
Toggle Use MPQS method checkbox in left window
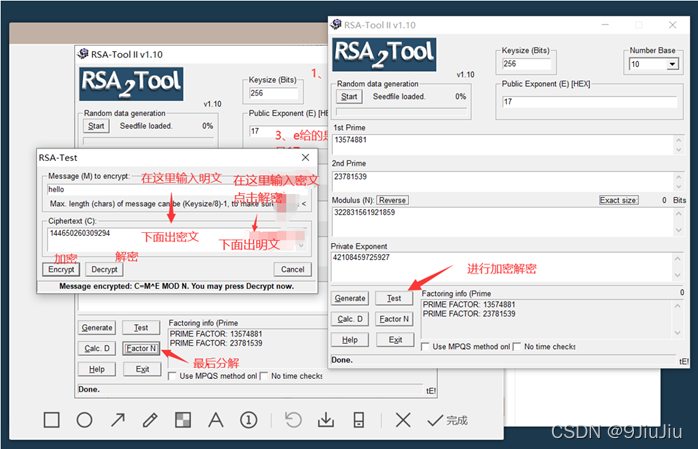pyautogui.click(x=172, y=376)
